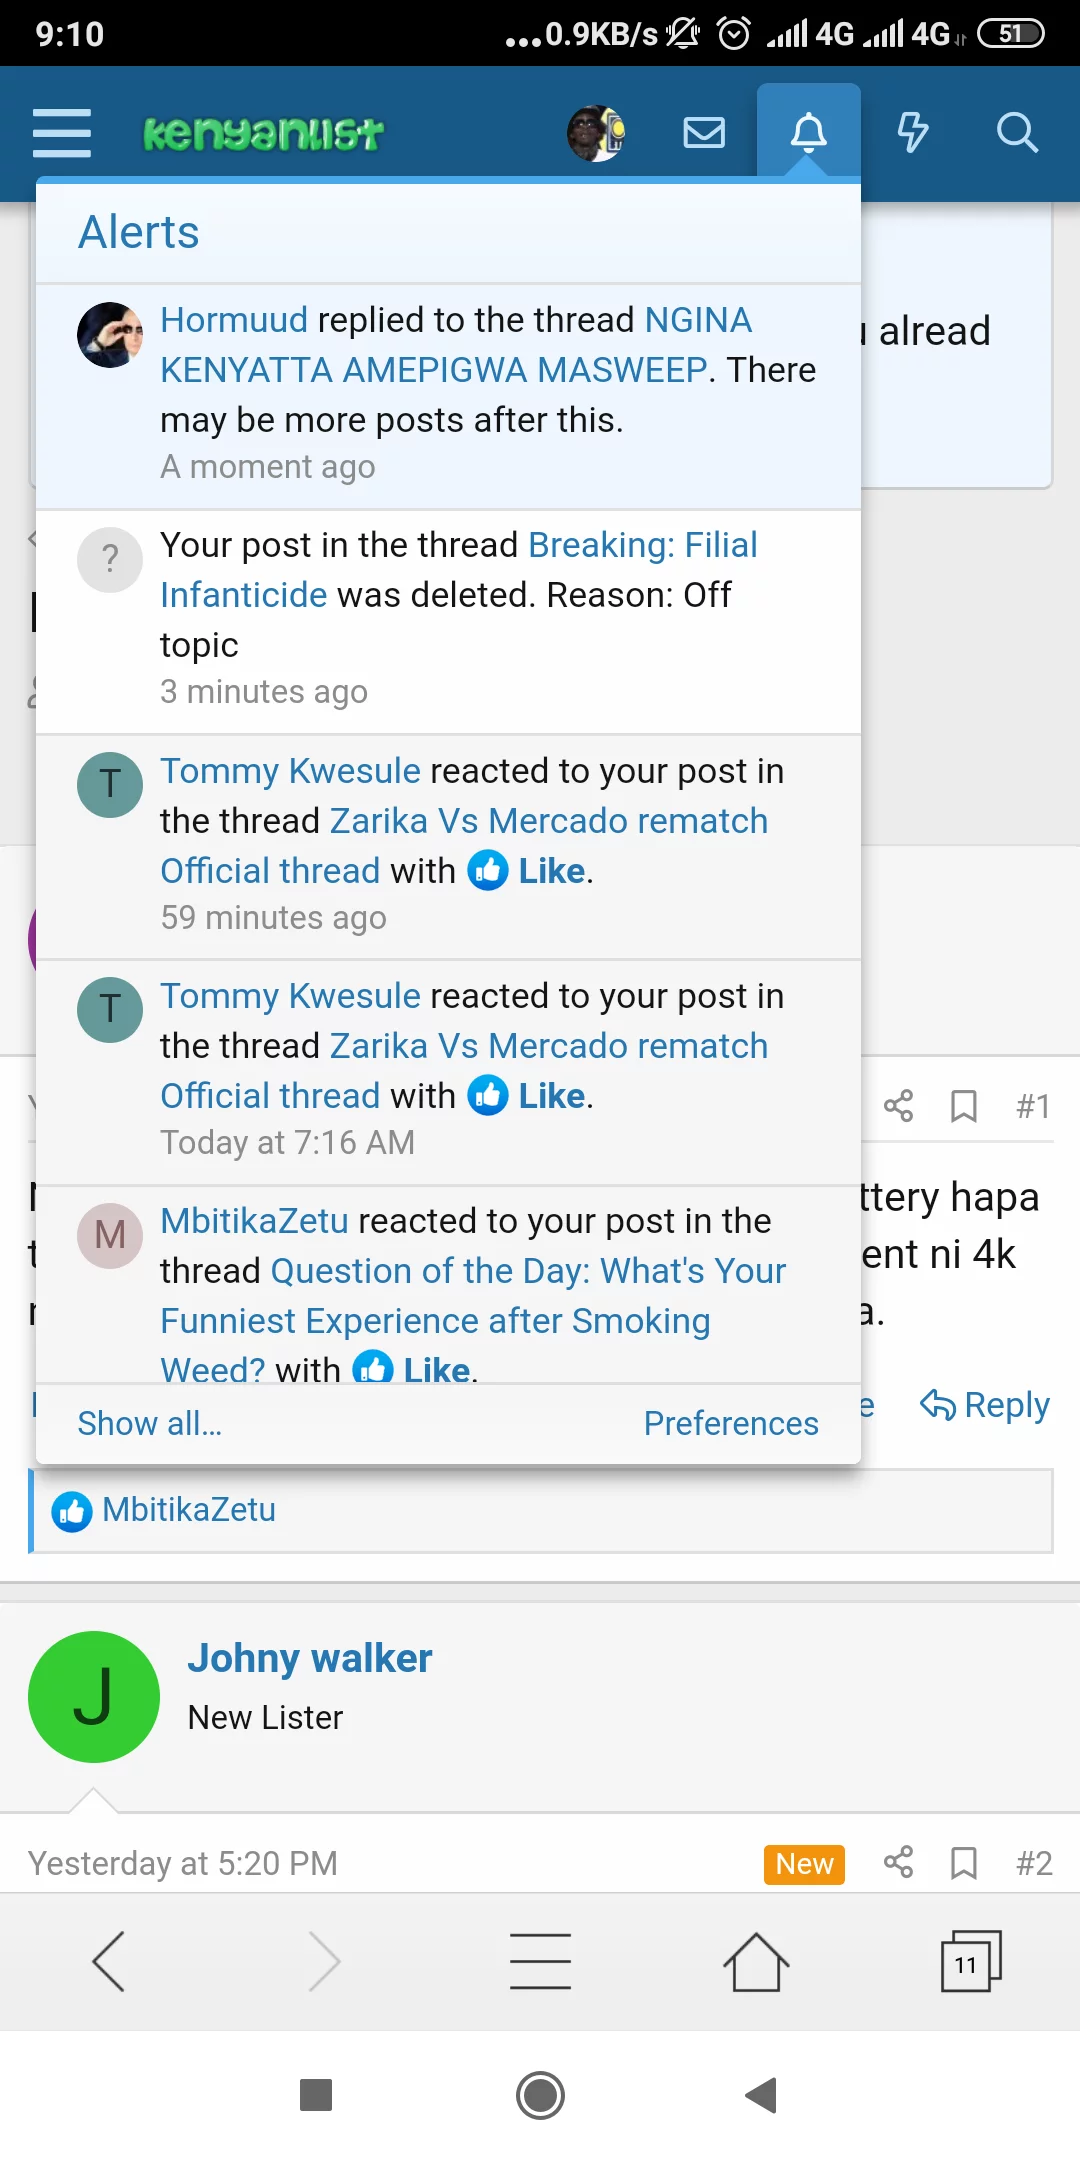
Task: Tap the Kenyanlist logo
Action: point(263,133)
